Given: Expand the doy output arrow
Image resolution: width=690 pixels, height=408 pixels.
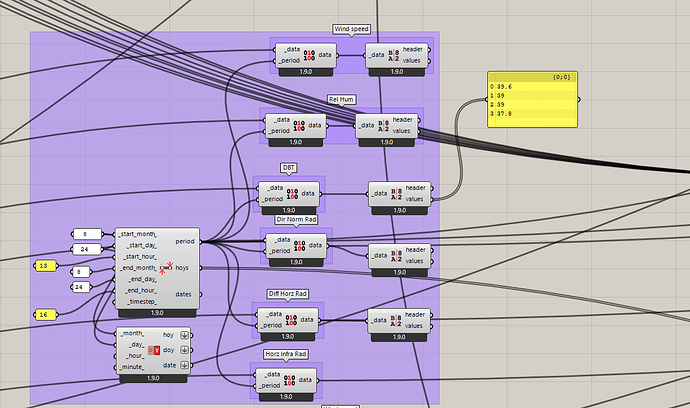Looking at the screenshot, I should pyautogui.click(x=184, y=350).
